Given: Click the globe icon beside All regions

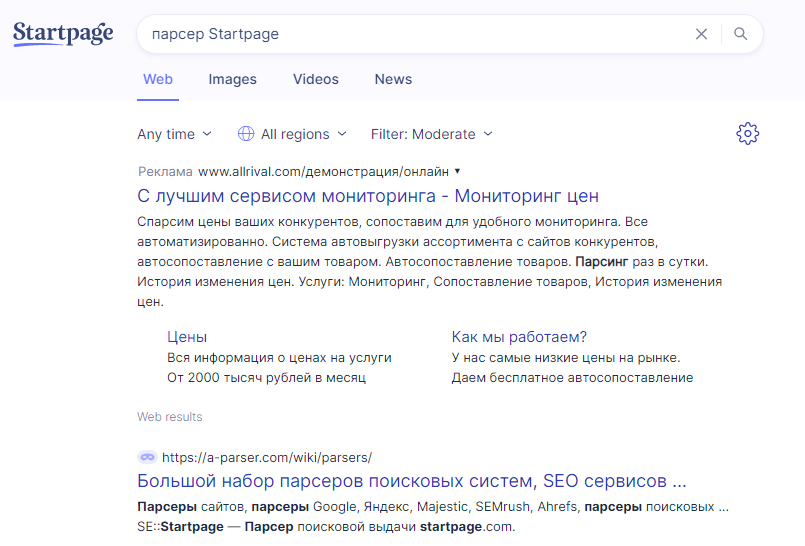Looking at the screenshot, I should [246, 134].
